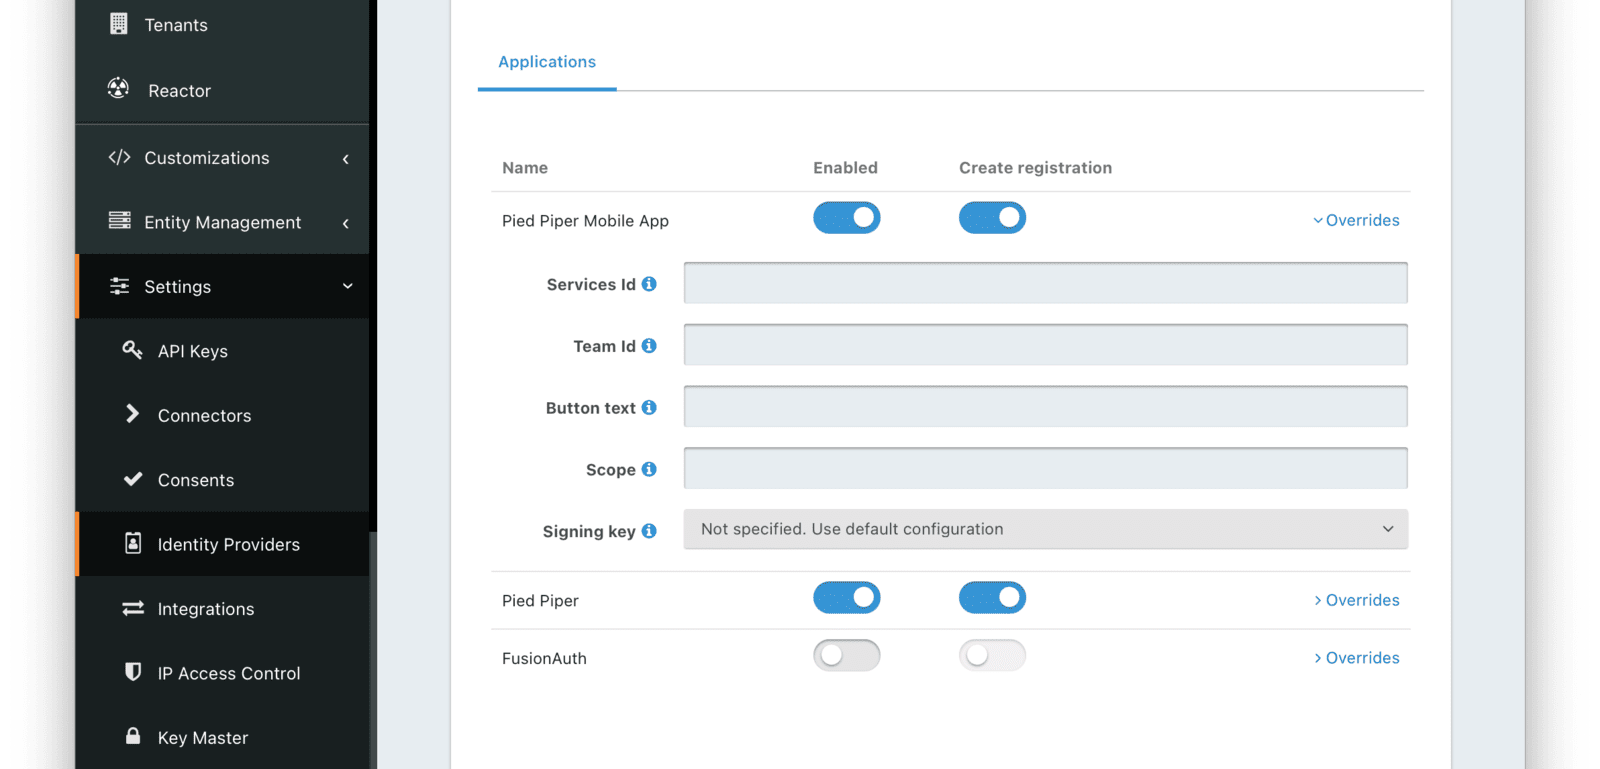Disable Pied Piper Mobile App enabled toggle
This screenshot has height=769, width=1600.
tap(846, 218)
